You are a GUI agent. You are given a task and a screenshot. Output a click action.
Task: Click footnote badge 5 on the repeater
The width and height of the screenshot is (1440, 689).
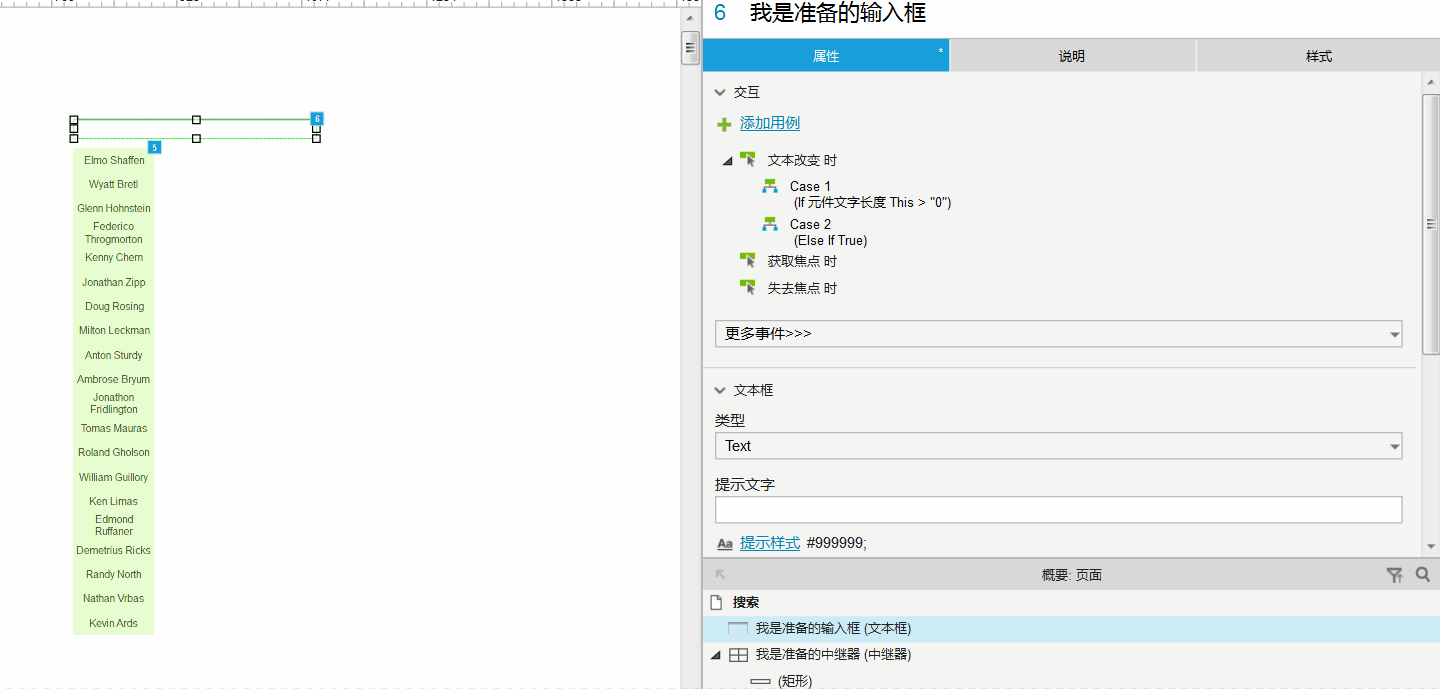[x=154, y=147]
